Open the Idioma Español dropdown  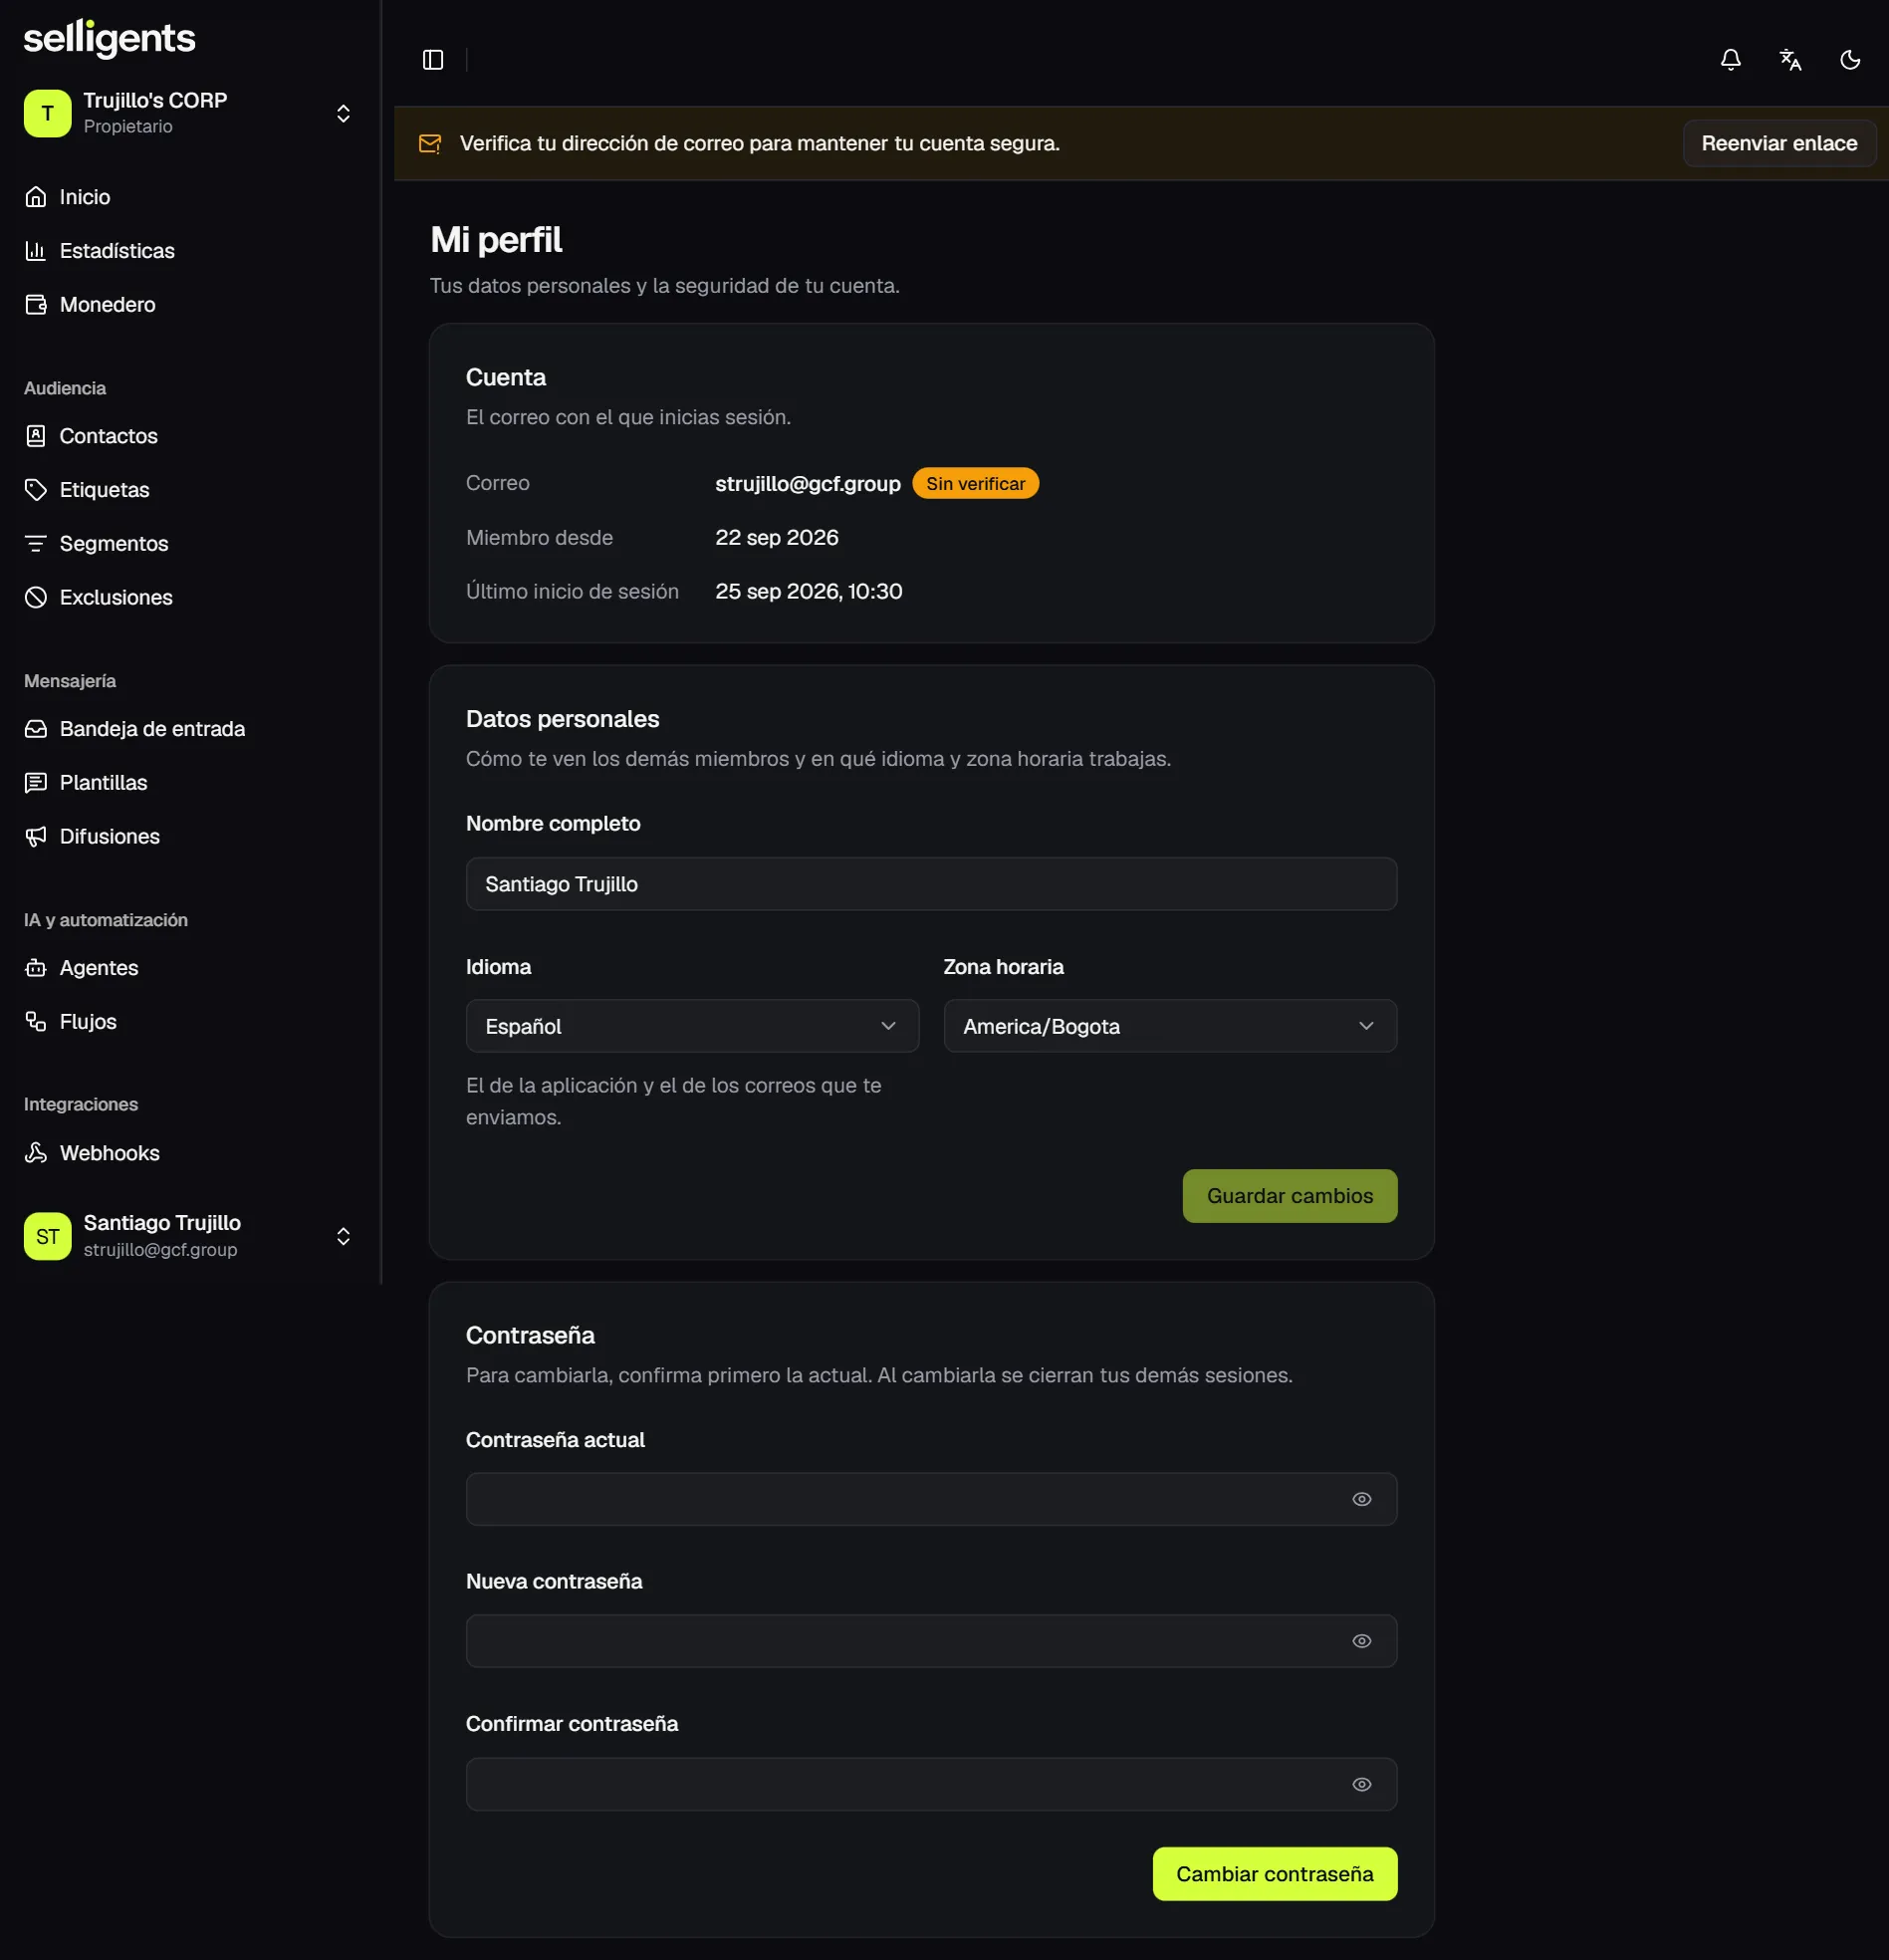tap(692, 1026)
